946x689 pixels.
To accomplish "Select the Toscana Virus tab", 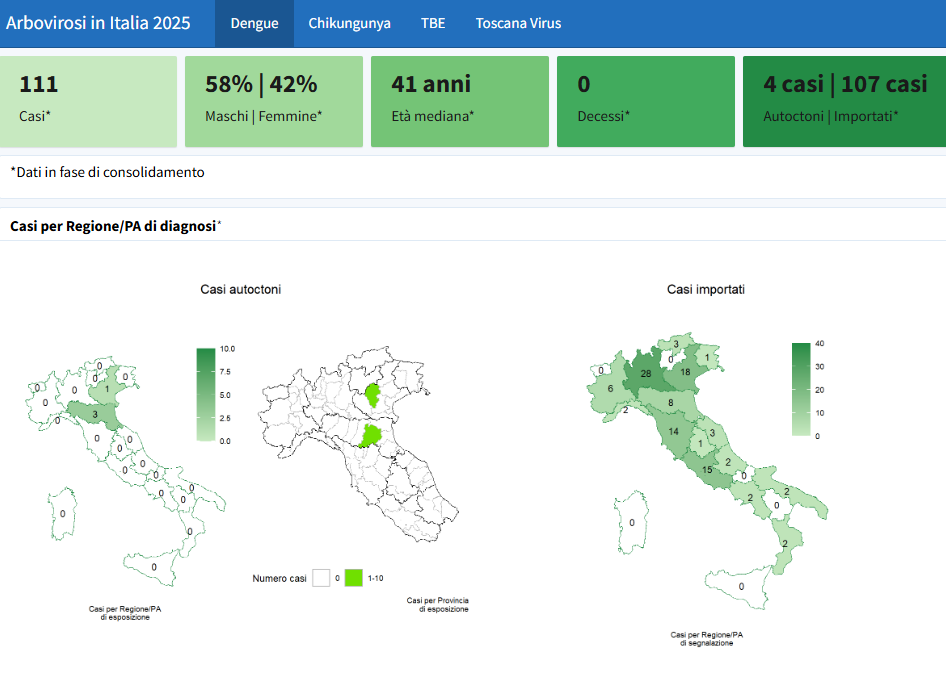I will pos(518,23).
